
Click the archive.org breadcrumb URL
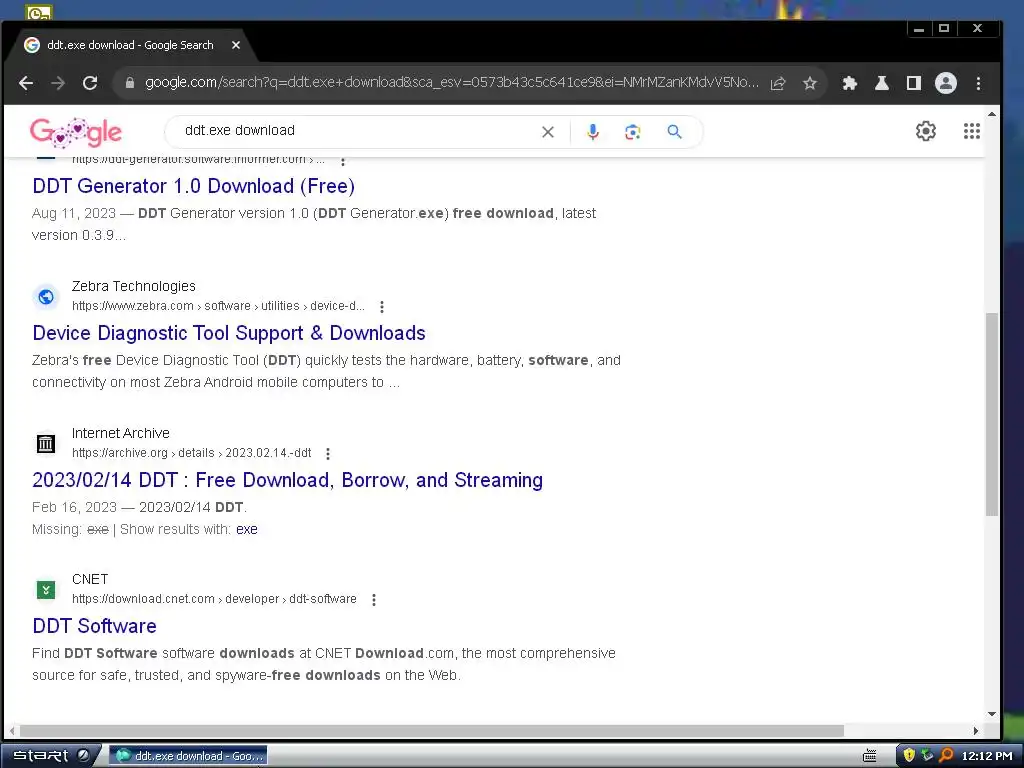(x=191, y=453)
